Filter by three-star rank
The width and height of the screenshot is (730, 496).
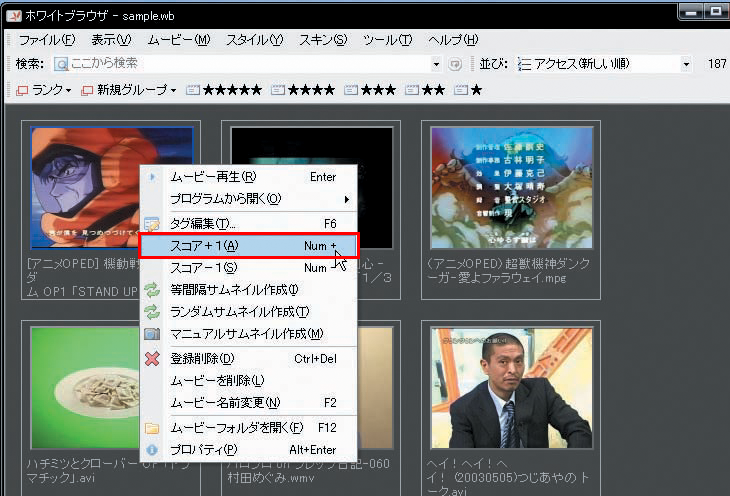[370, 90]
